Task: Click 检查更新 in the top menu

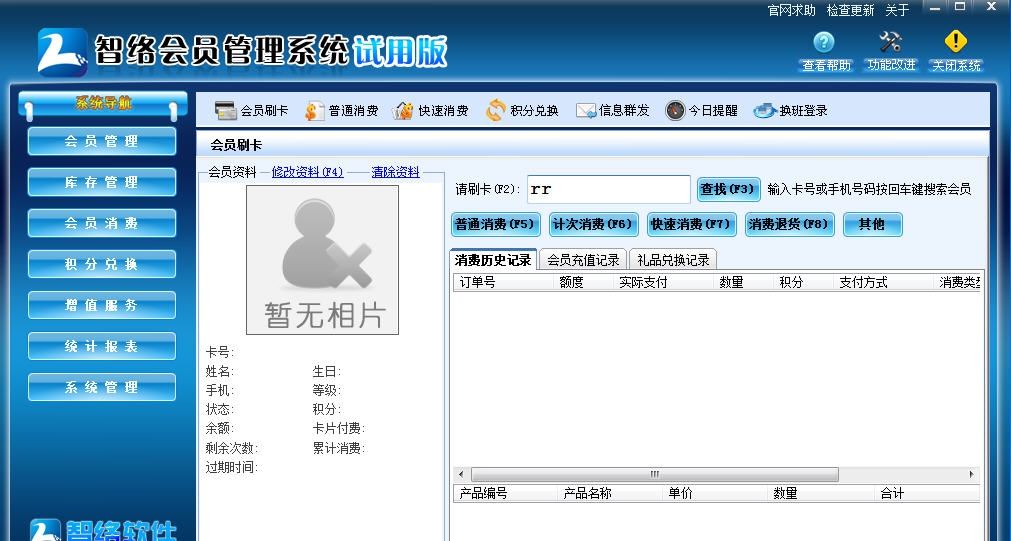Action: pyautogui.click(x=850, y=10)
